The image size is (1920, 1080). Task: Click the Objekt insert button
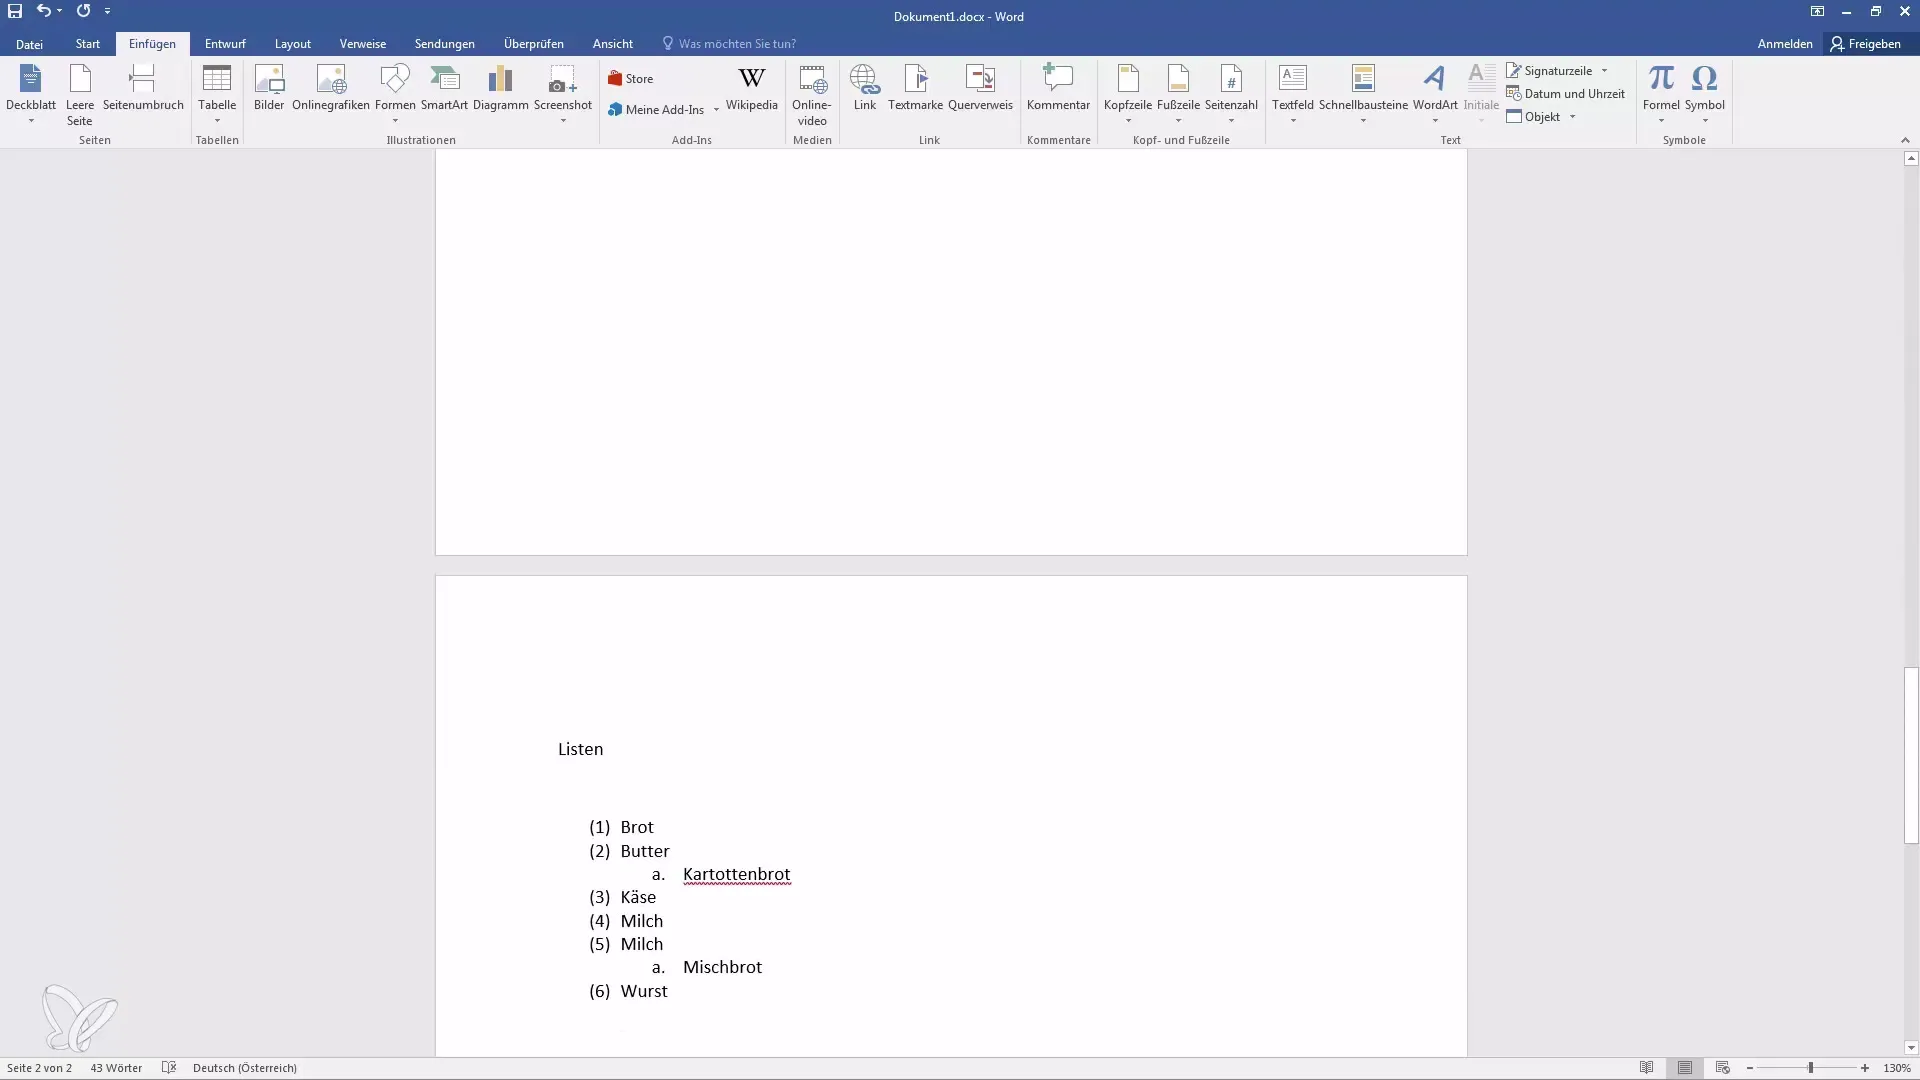pyautogui.click(x=1534, y=117)
